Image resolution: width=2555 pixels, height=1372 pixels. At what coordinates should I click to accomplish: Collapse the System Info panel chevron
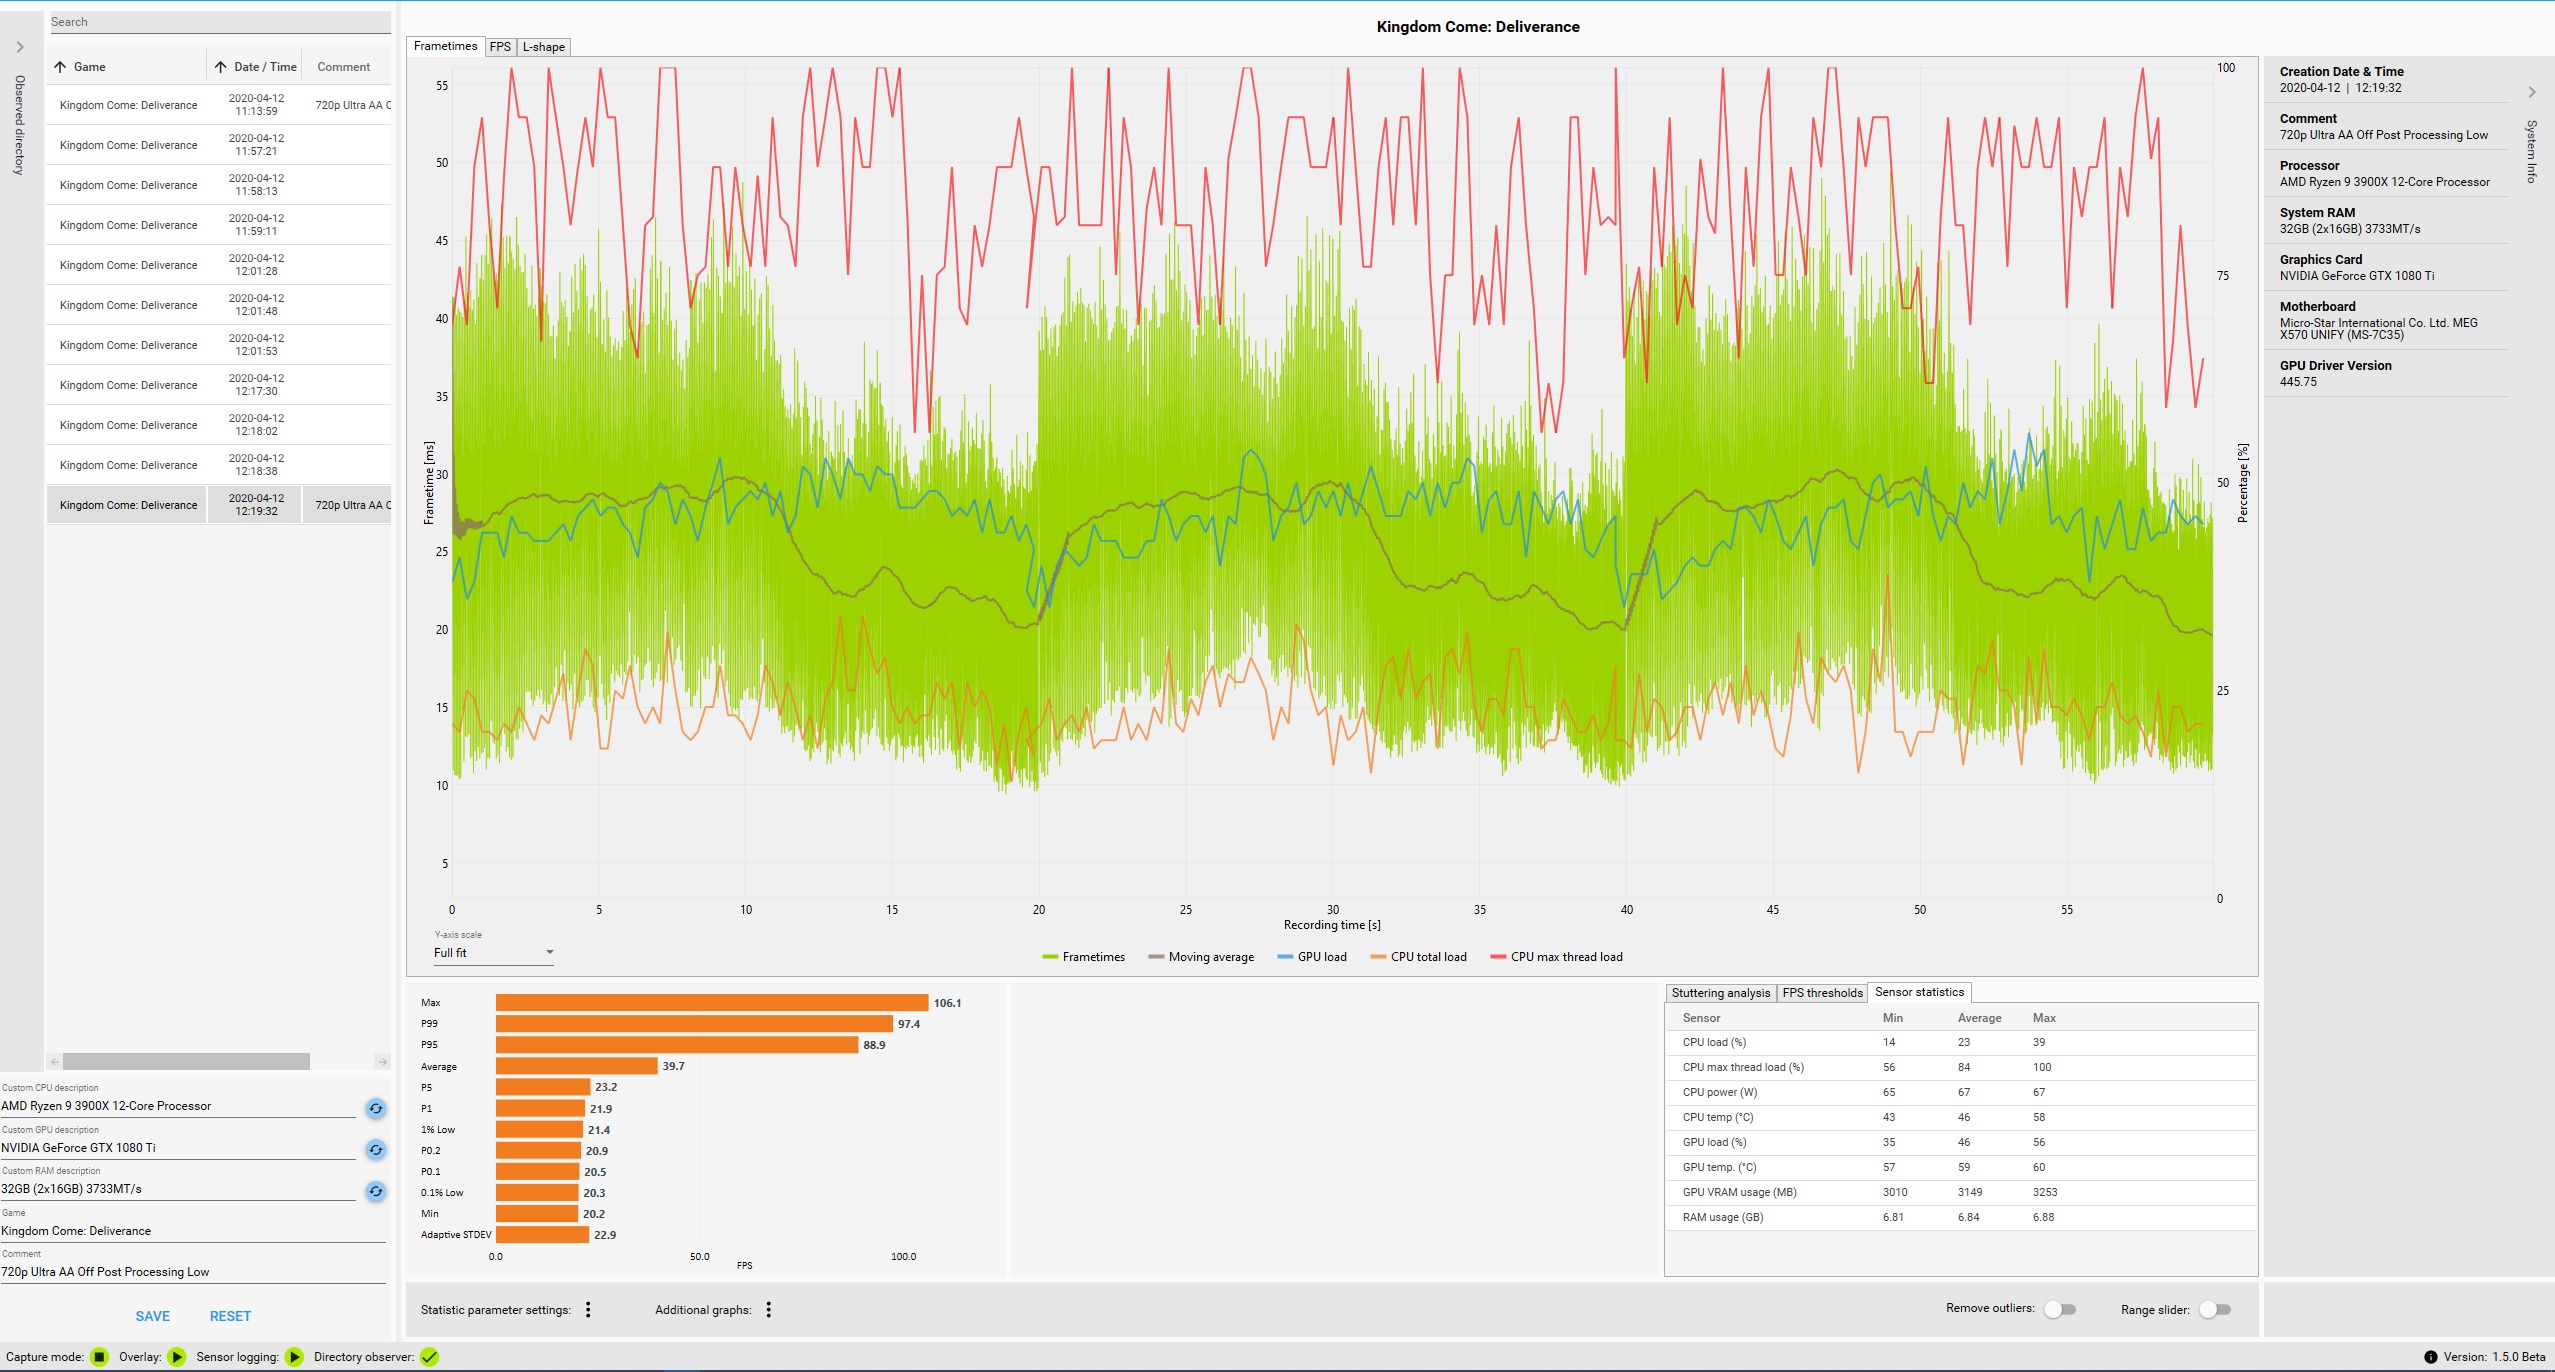tap(2532, 92)
